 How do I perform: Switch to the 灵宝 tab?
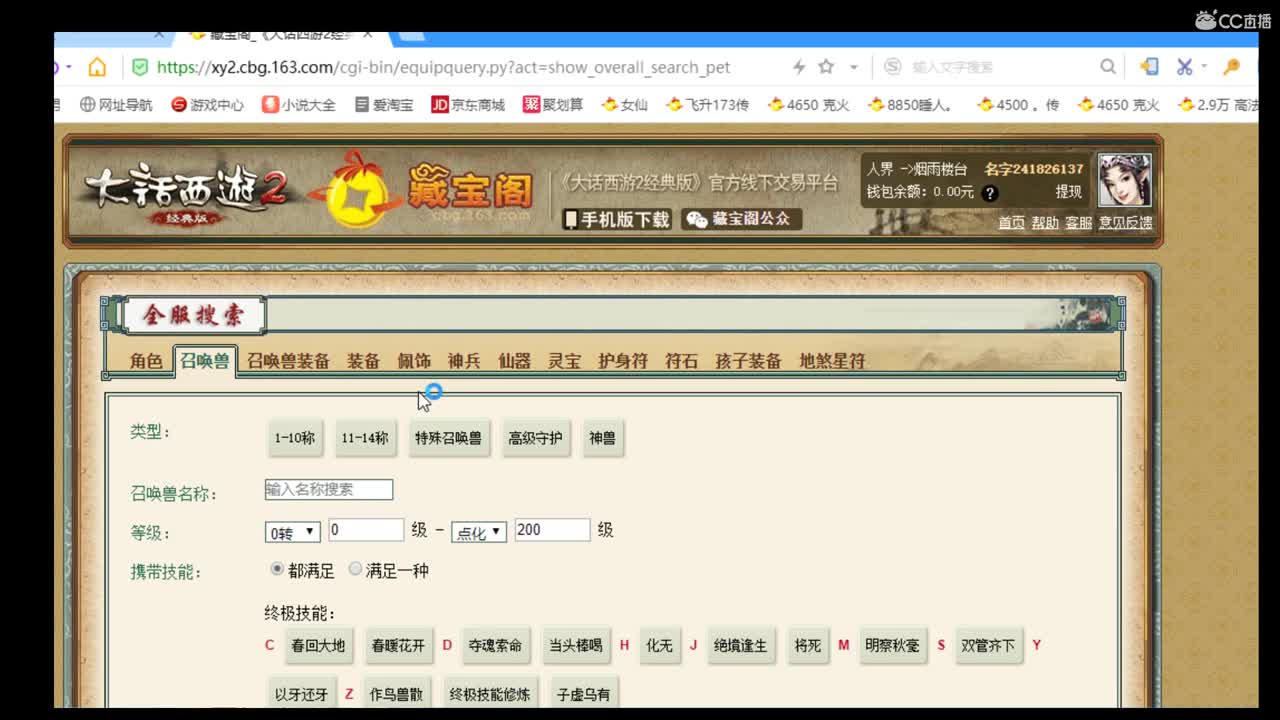click(x=564, y=361)
